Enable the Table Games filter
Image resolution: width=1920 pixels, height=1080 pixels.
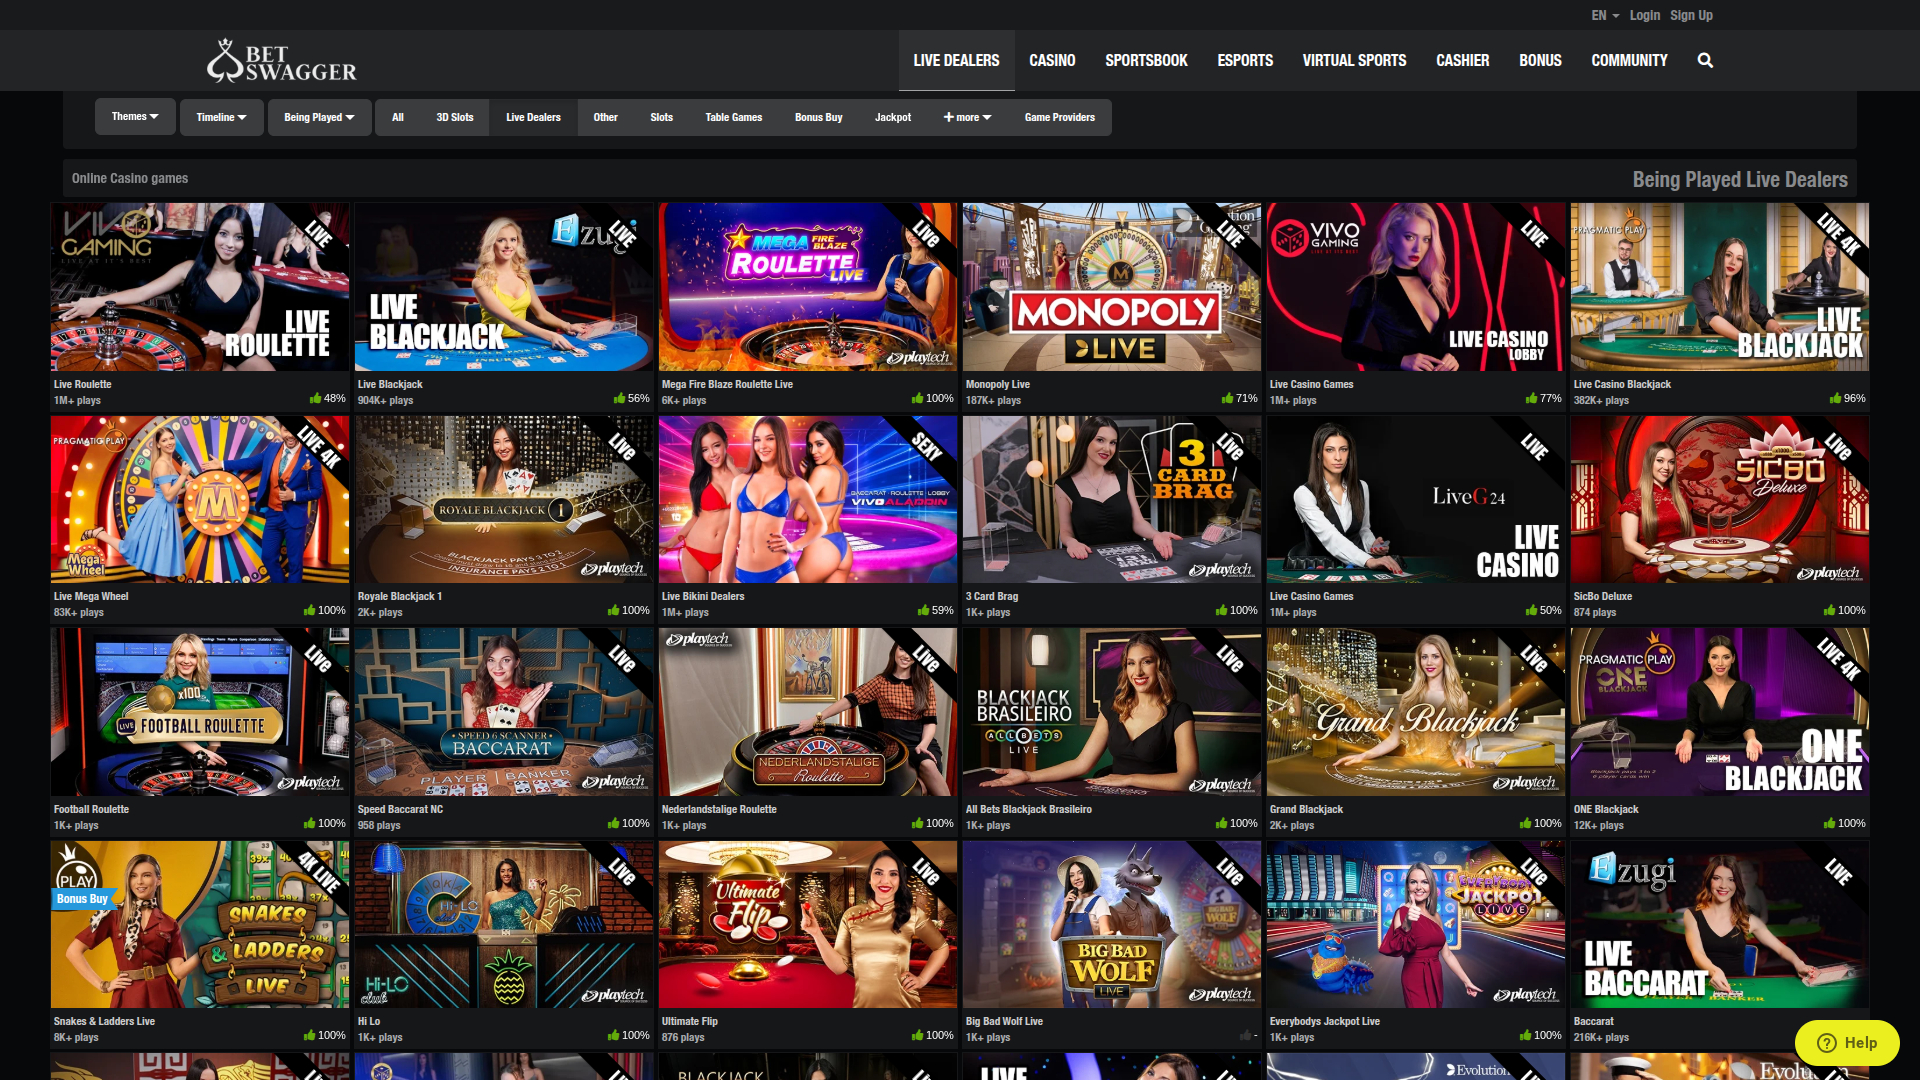733,117
